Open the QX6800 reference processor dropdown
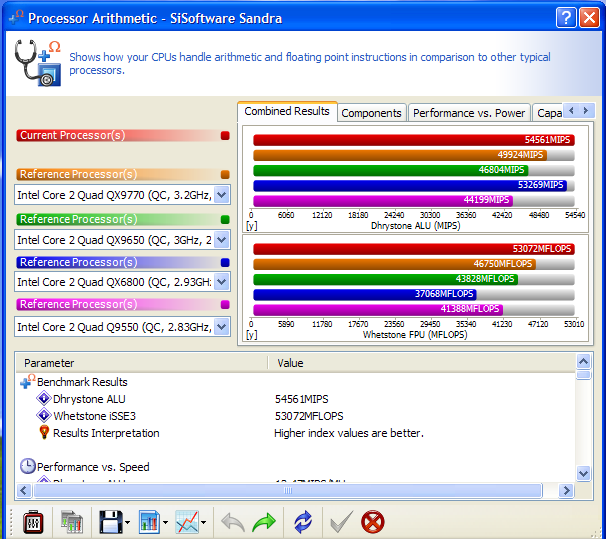The height and width of the screenshot is (539, 606). (x=222, y=281)
